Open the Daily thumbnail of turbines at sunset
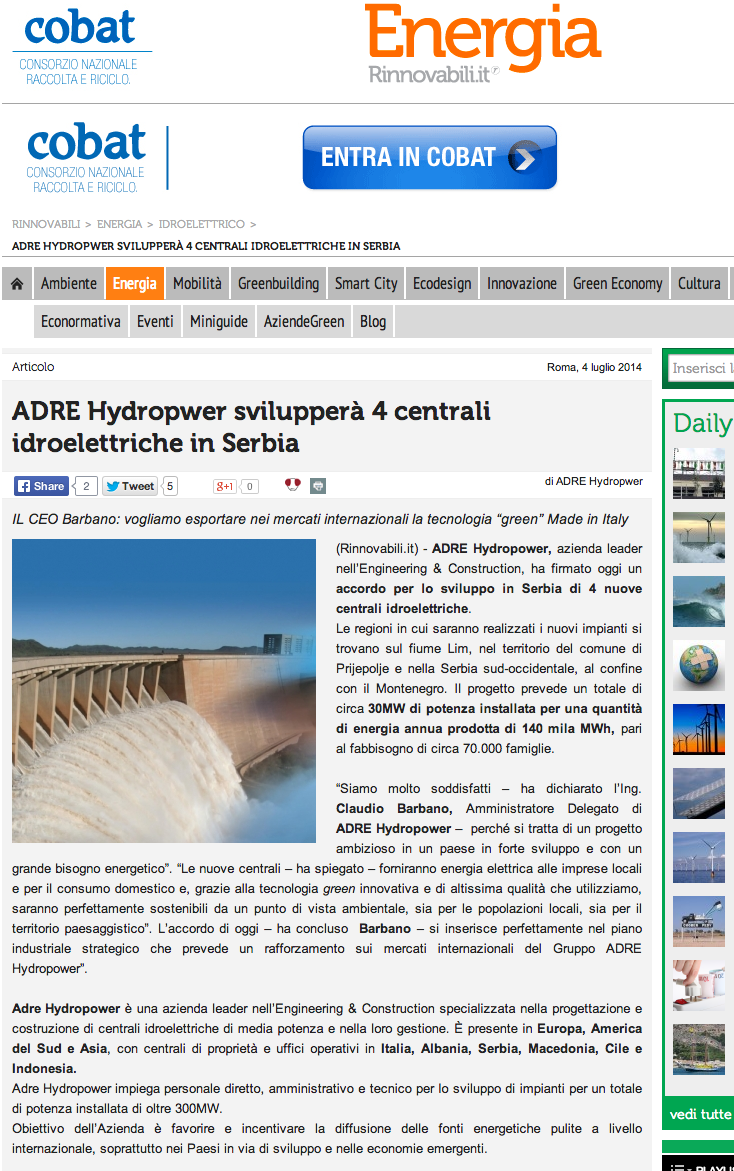 tap(699, 729)
